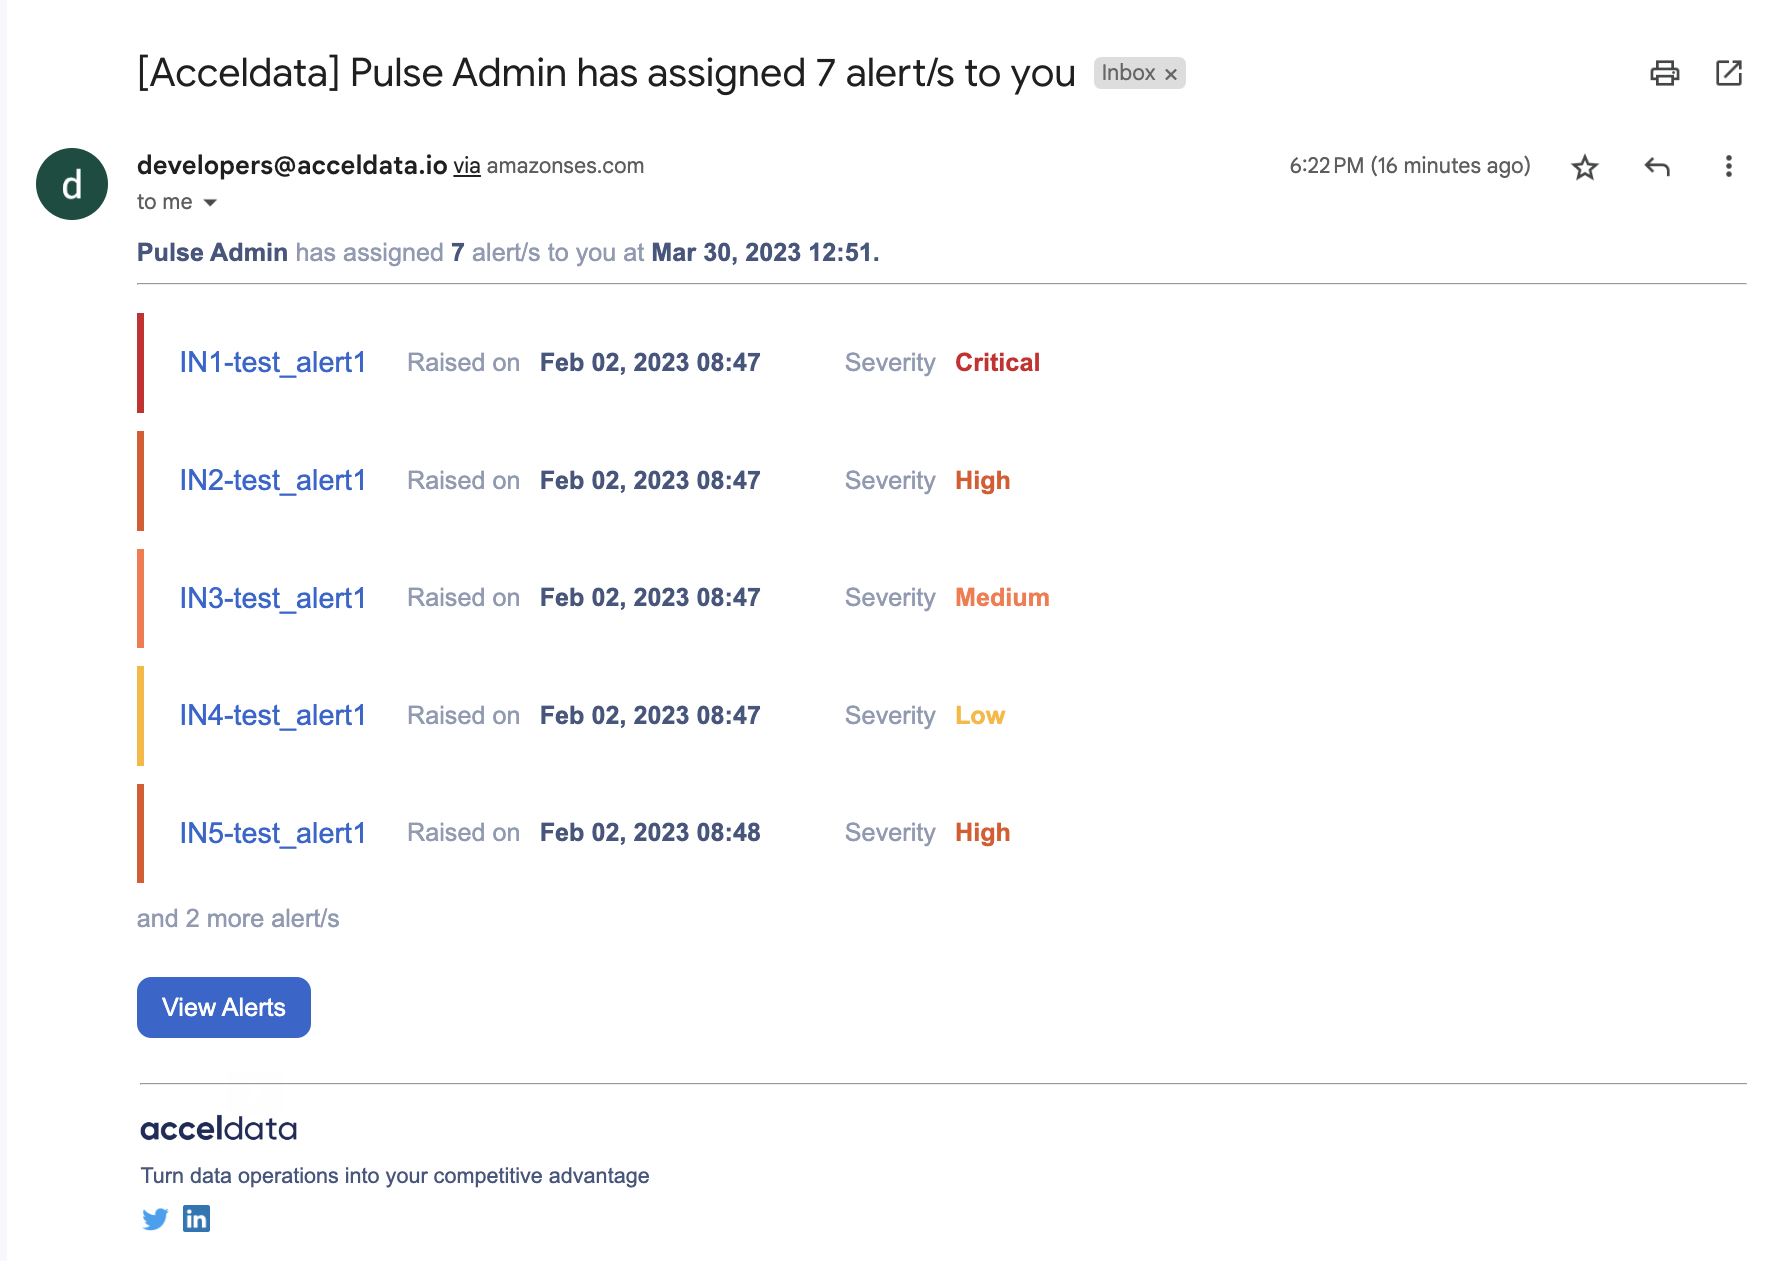Image resolution: width=1773 pixels, height=1261 pixels.
Task: Reply to the email with arrow icon
Action: tap(1657, 167)
